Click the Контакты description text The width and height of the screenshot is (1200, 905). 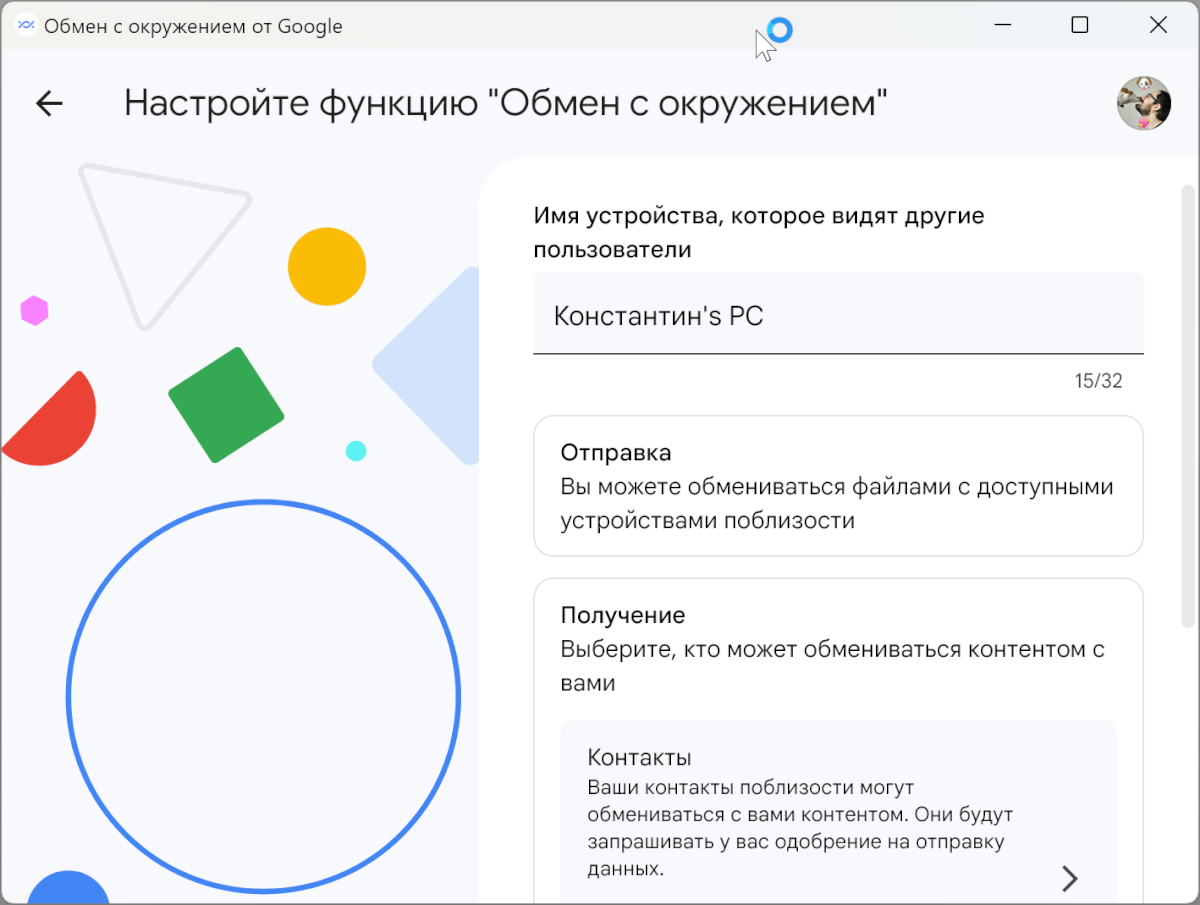[x=800, y=828]
